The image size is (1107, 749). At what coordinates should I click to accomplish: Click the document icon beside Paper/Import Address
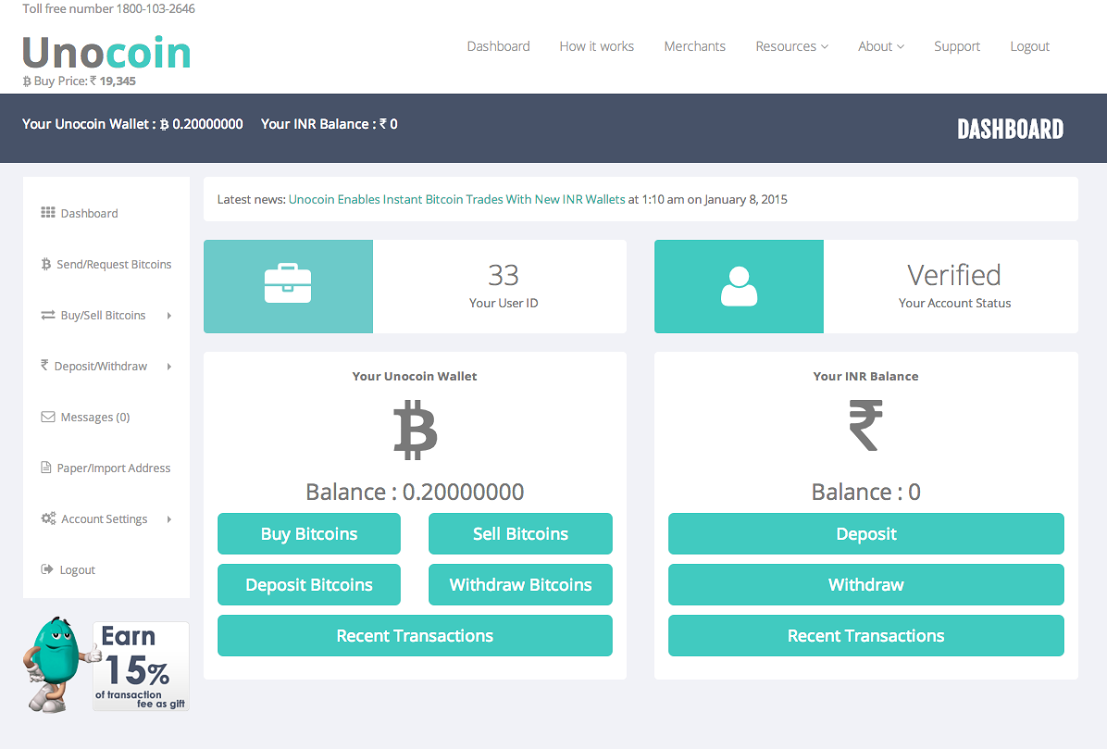(x=46, y=467)
